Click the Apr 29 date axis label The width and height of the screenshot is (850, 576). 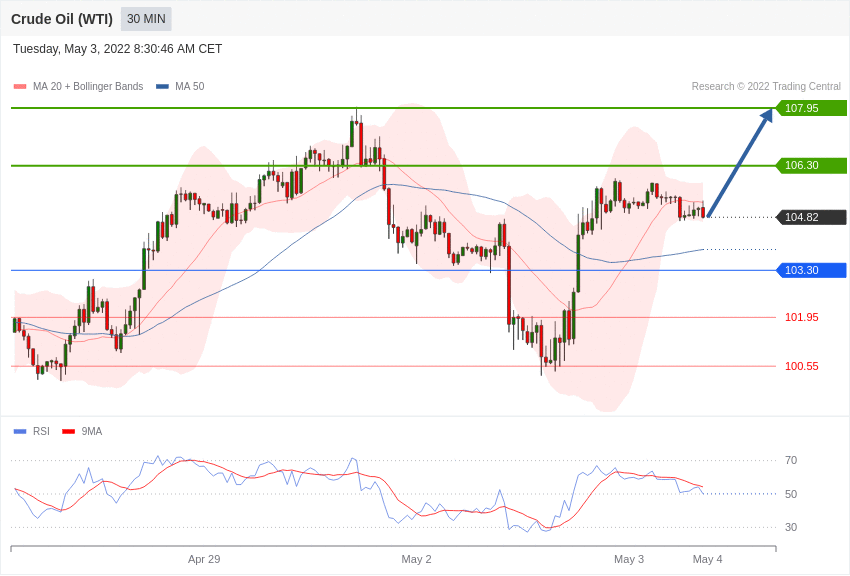pos(204,559)
